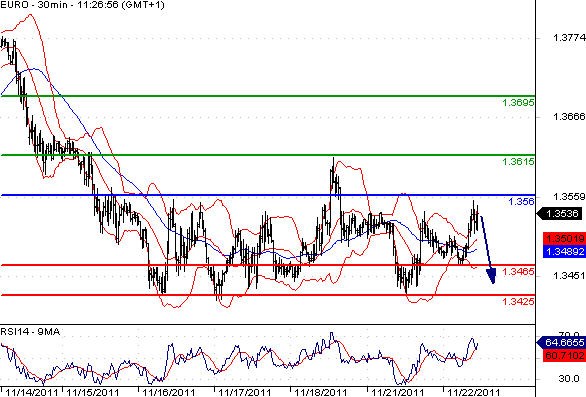Select the 1.3695 green resistance label
Image resolution: width=586 pixels, height=397 pixels.
518,102
